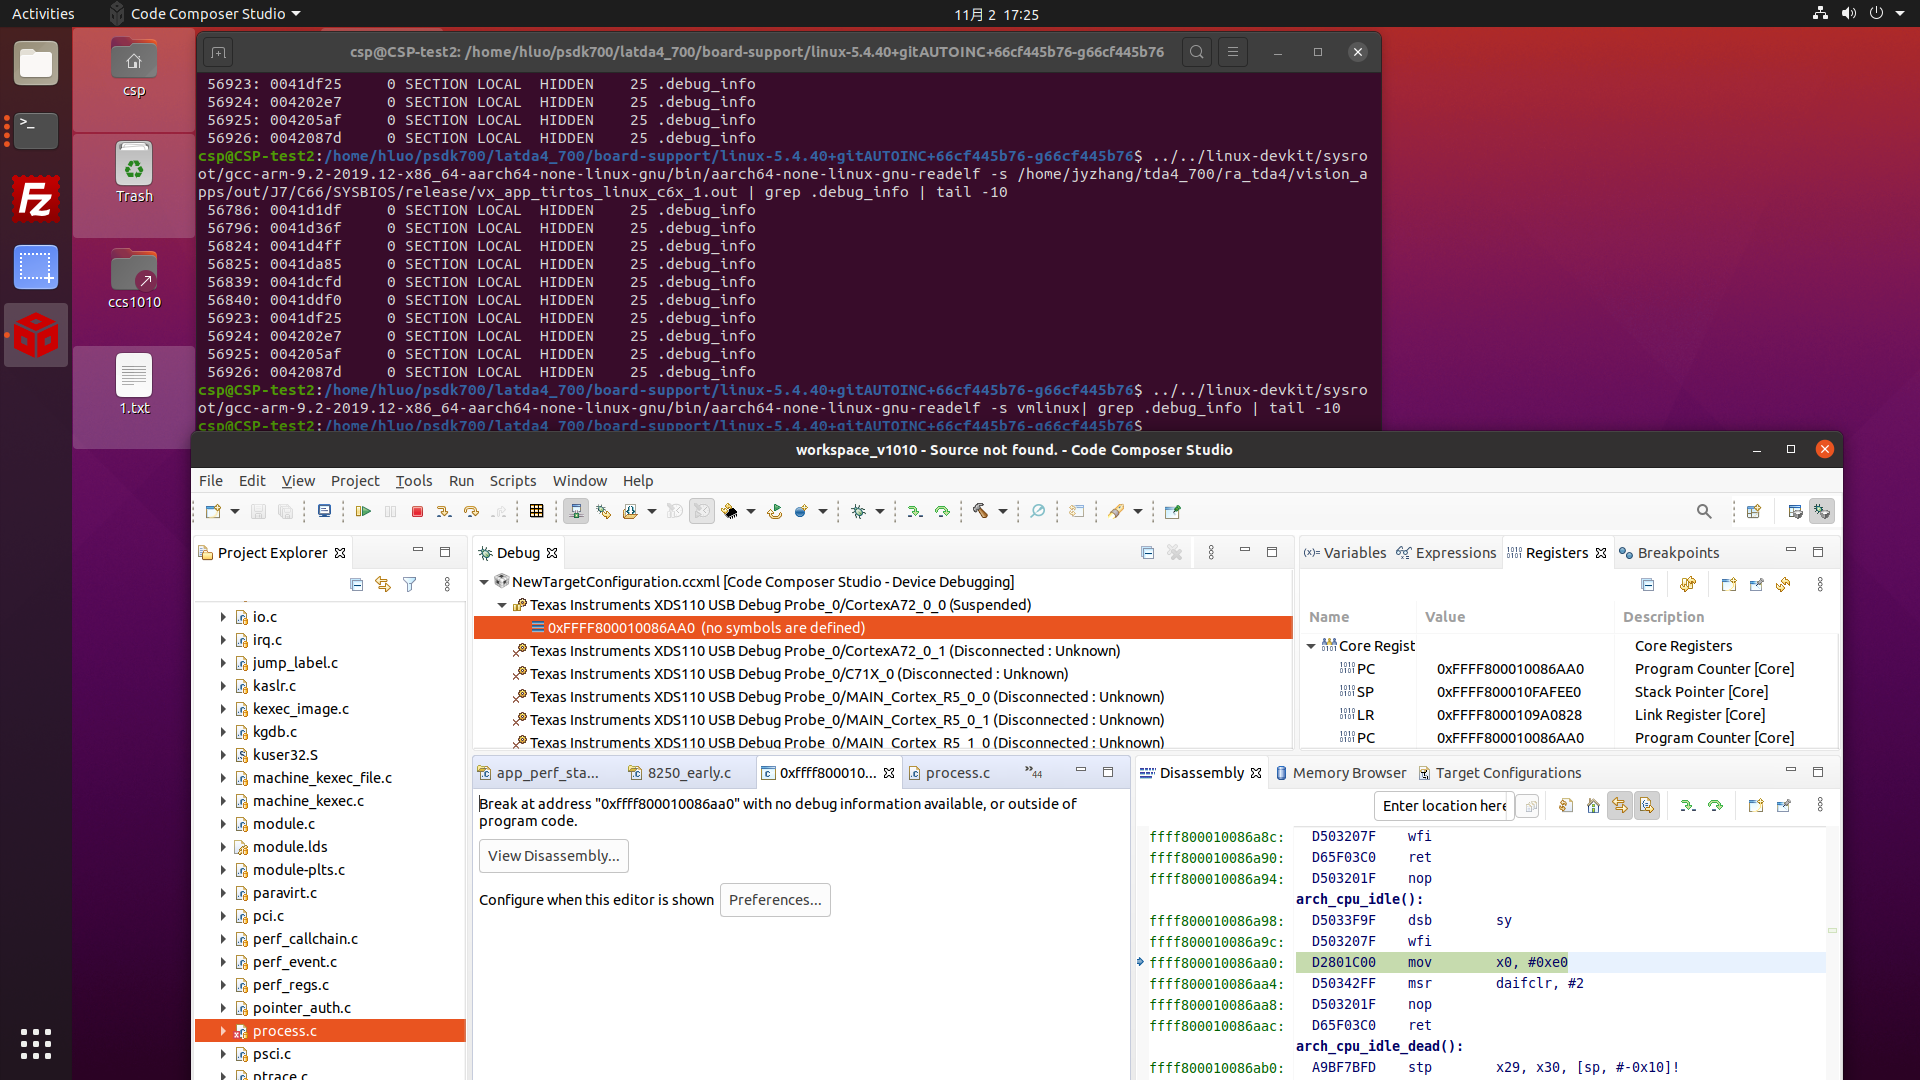Click the Refresh arrows icon in Registers view
1920x1080 pixels.
point(1783,584)
